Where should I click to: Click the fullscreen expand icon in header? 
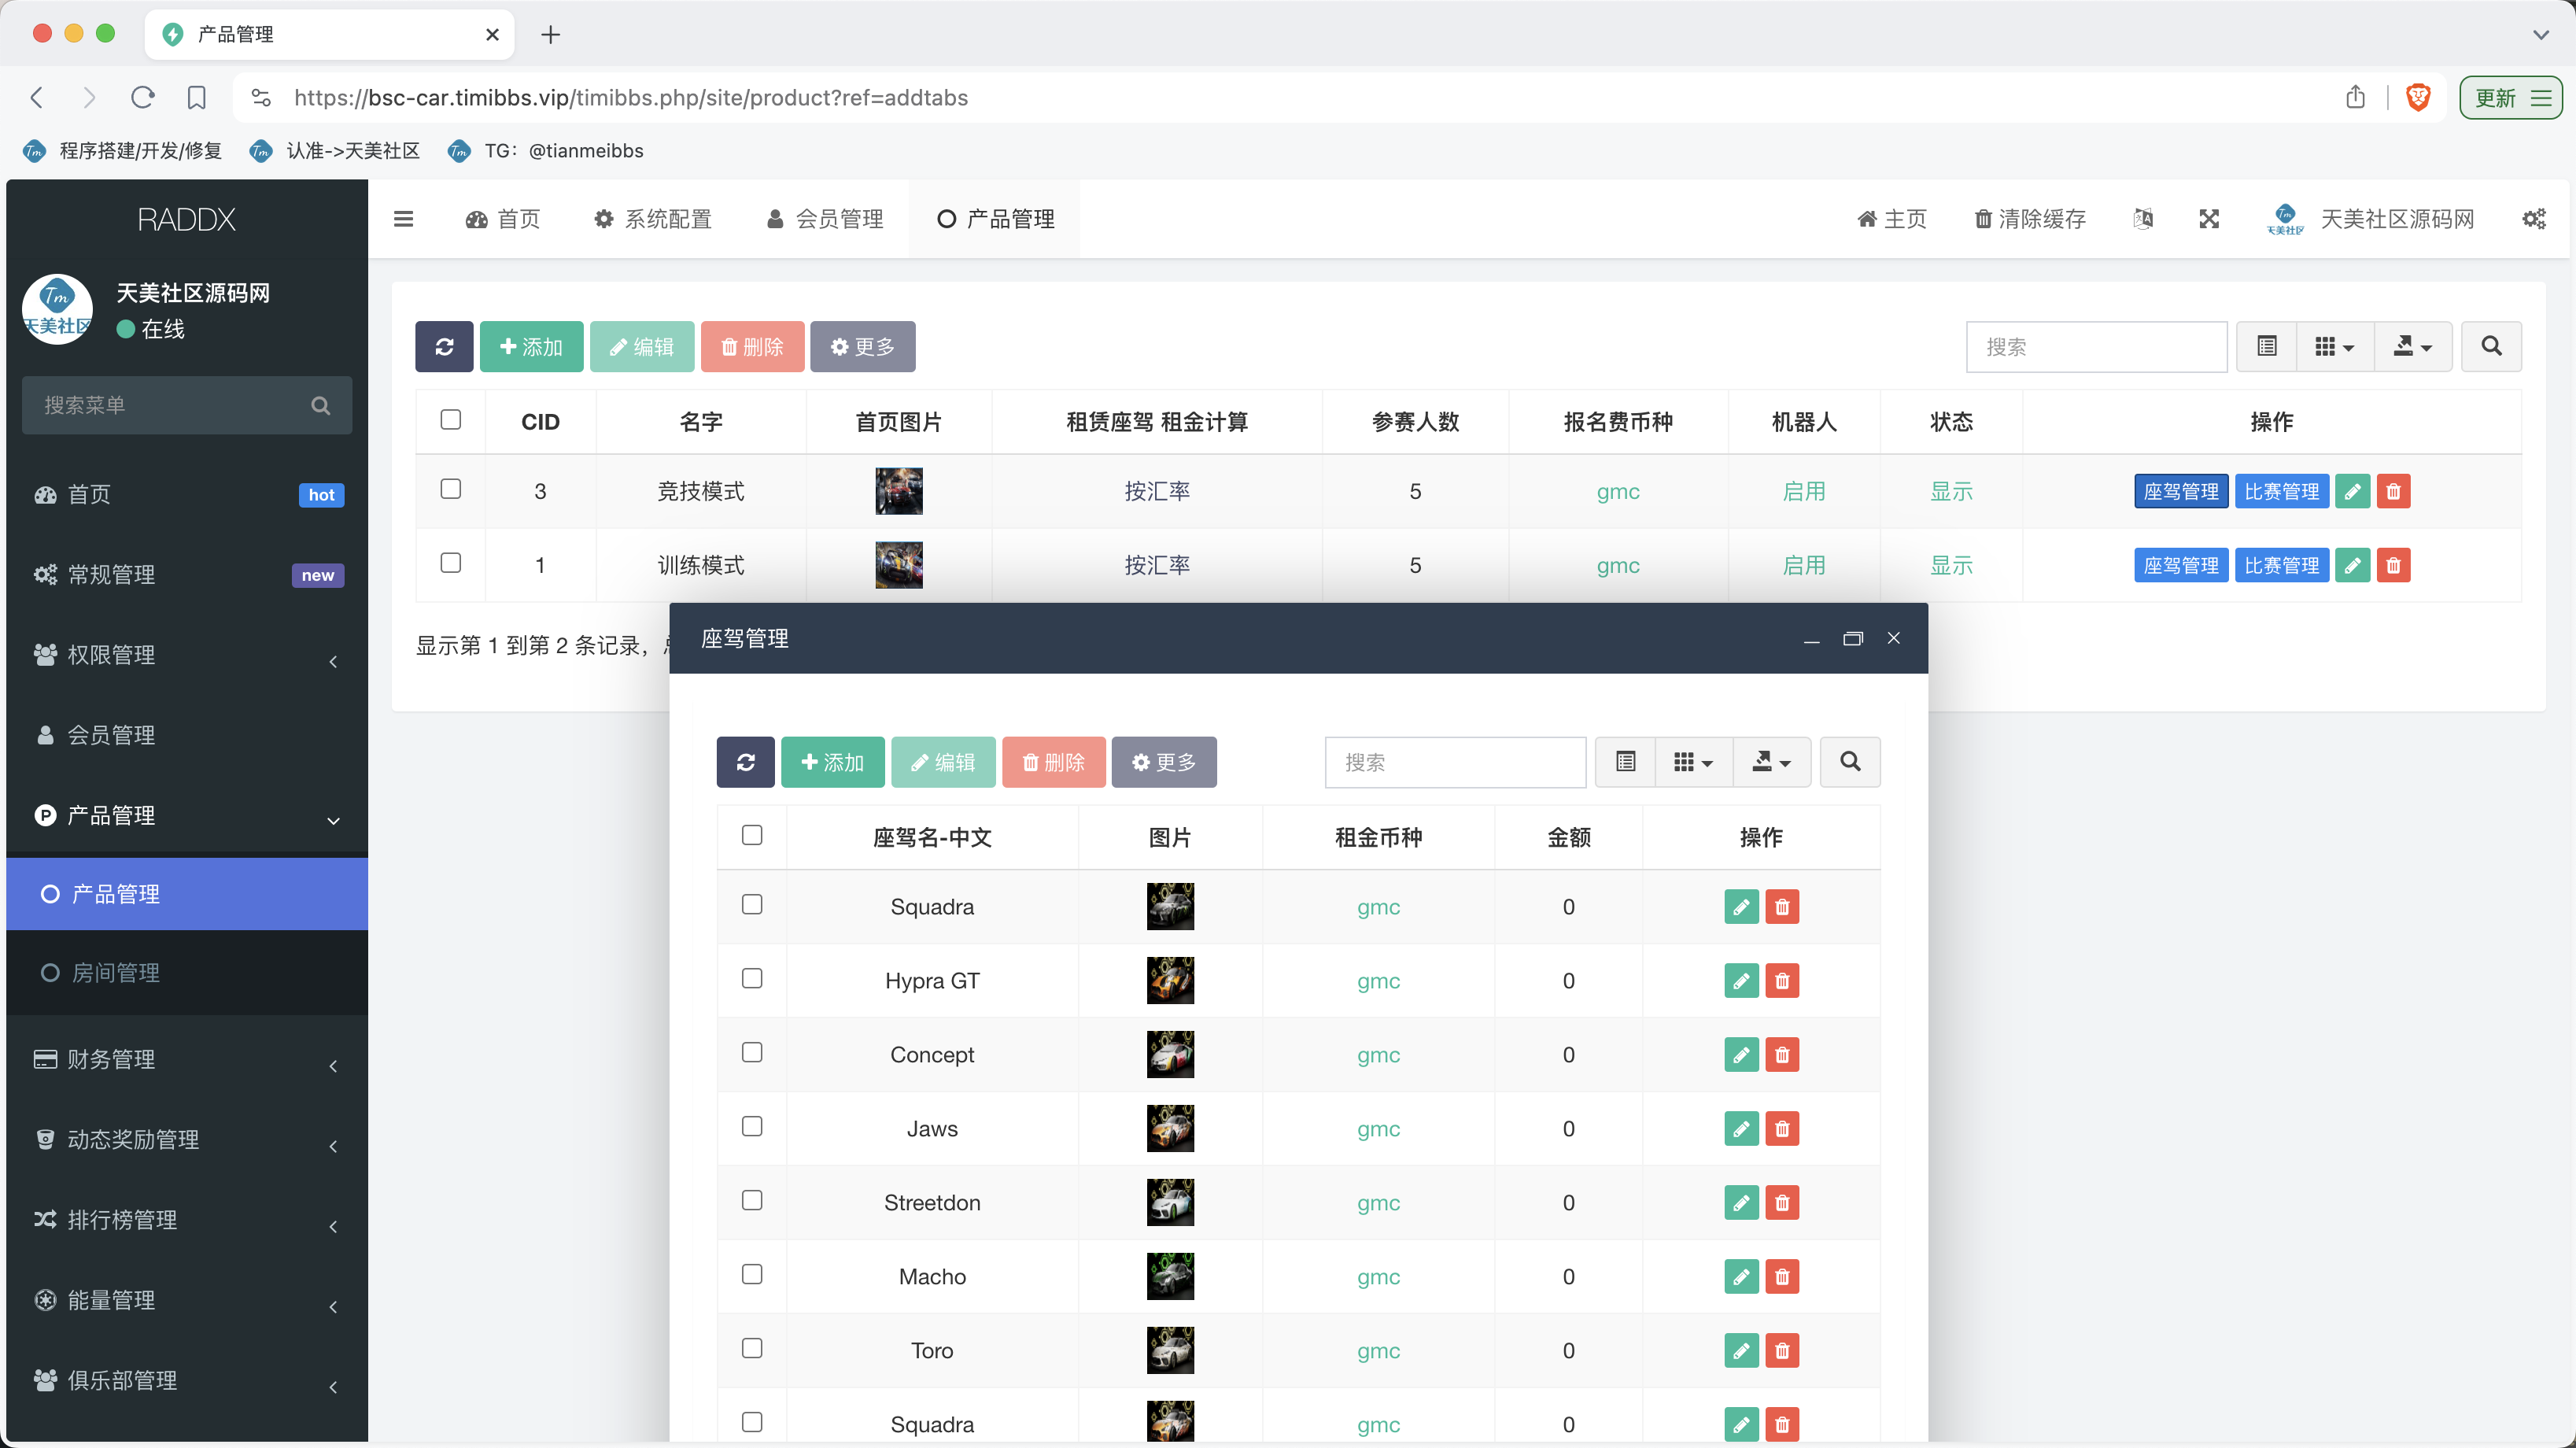[2209, 219]
